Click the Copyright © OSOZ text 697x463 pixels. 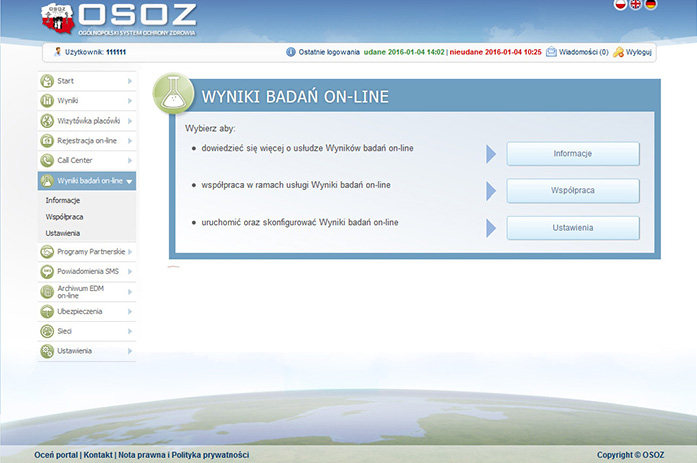[x=630, y=455]
